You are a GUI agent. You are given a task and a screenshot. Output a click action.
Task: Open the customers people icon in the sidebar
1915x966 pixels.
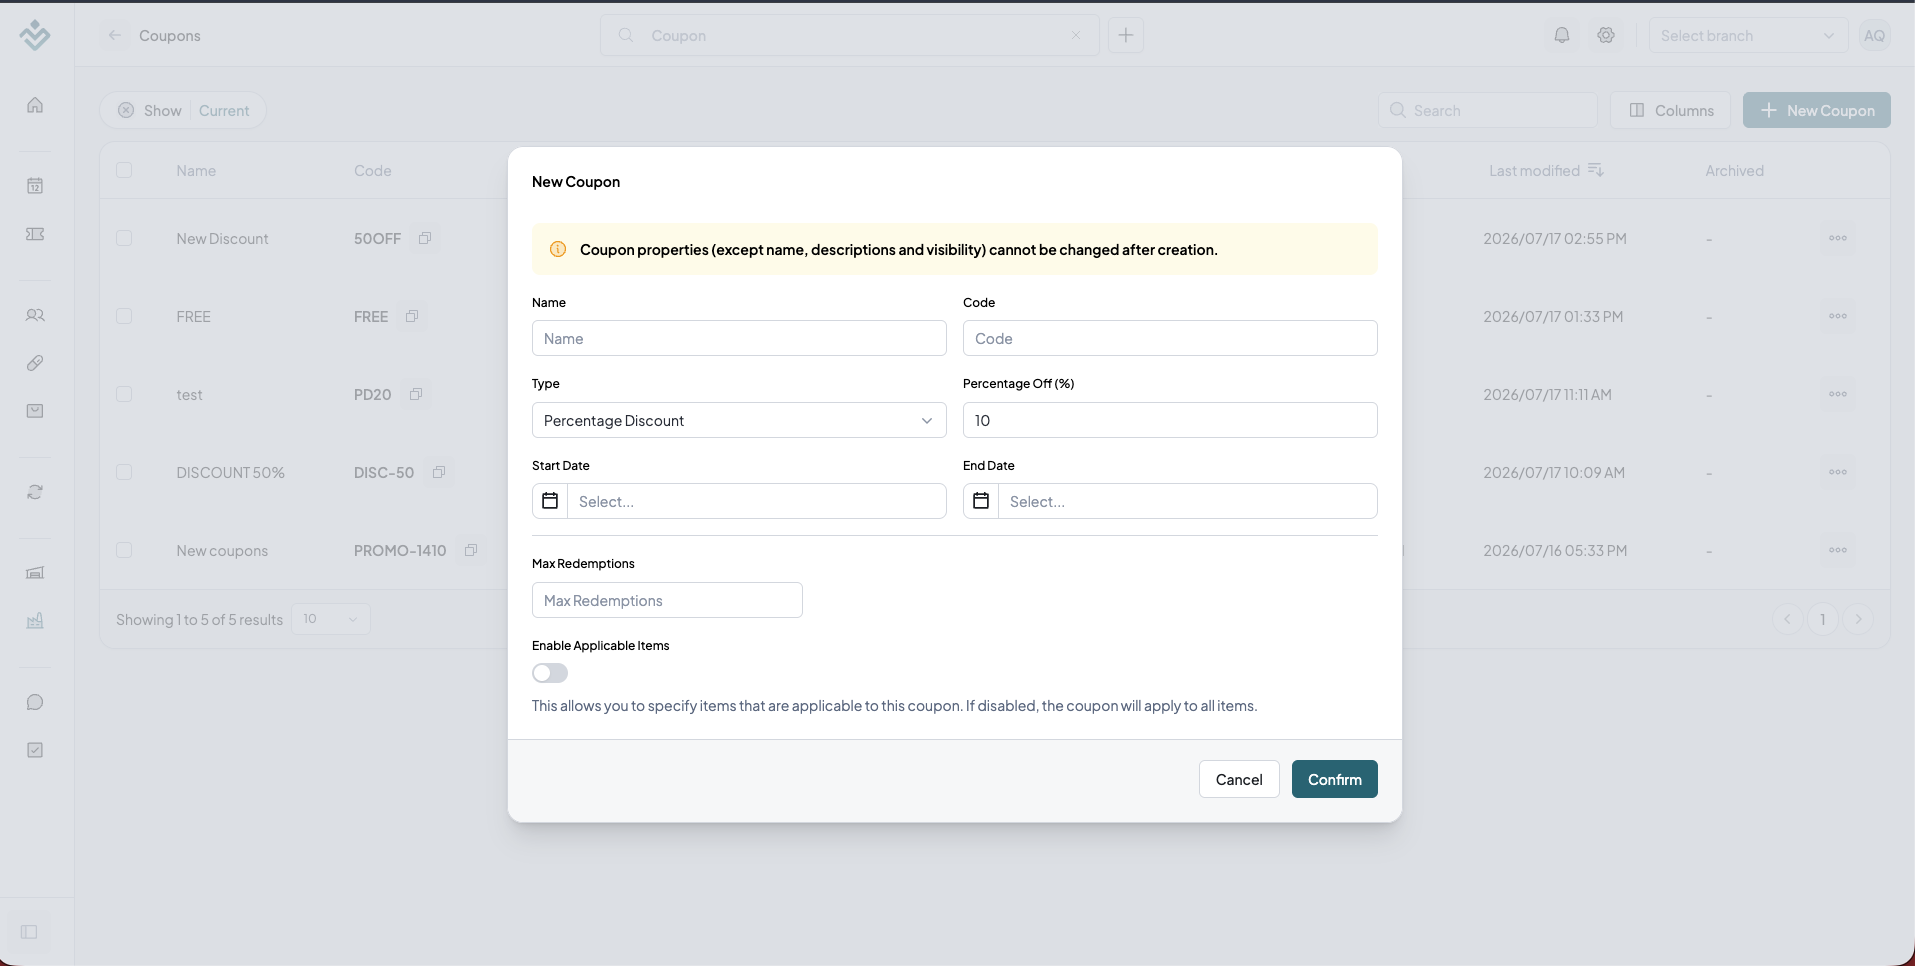pyautogui.click(x=35, y=315)
